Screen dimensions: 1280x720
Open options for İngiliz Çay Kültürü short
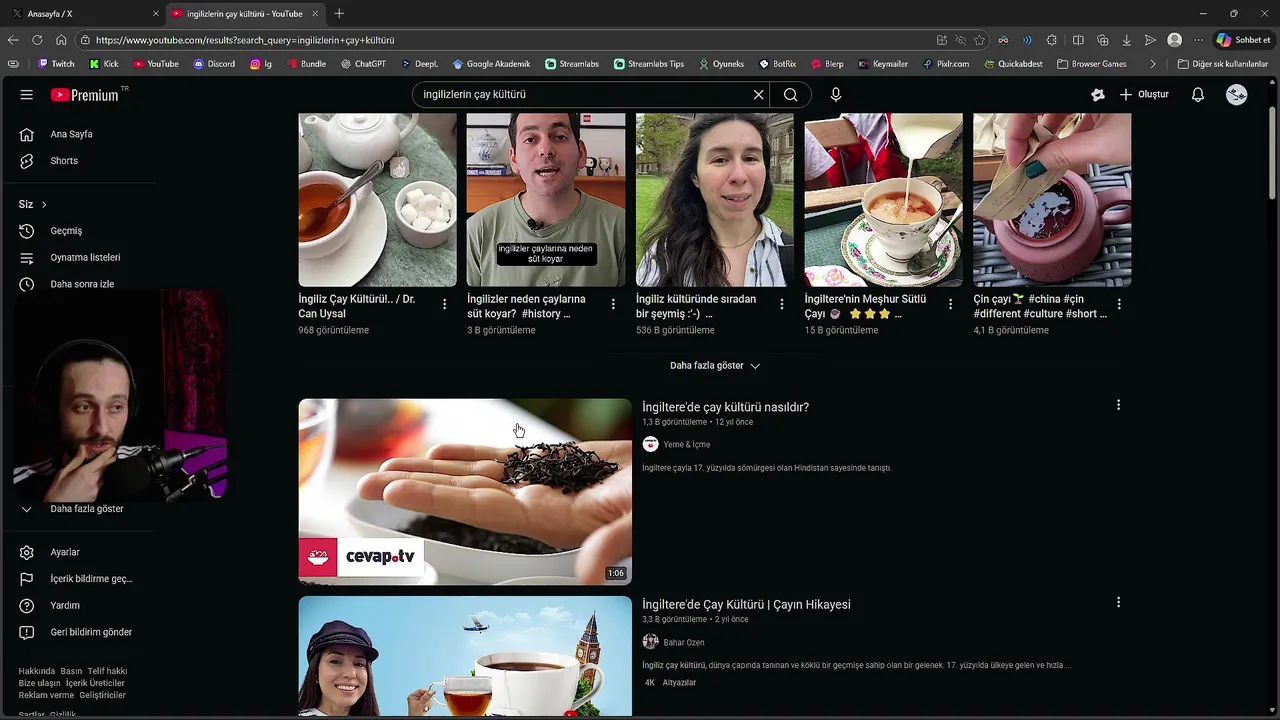[x=444, y=304]
